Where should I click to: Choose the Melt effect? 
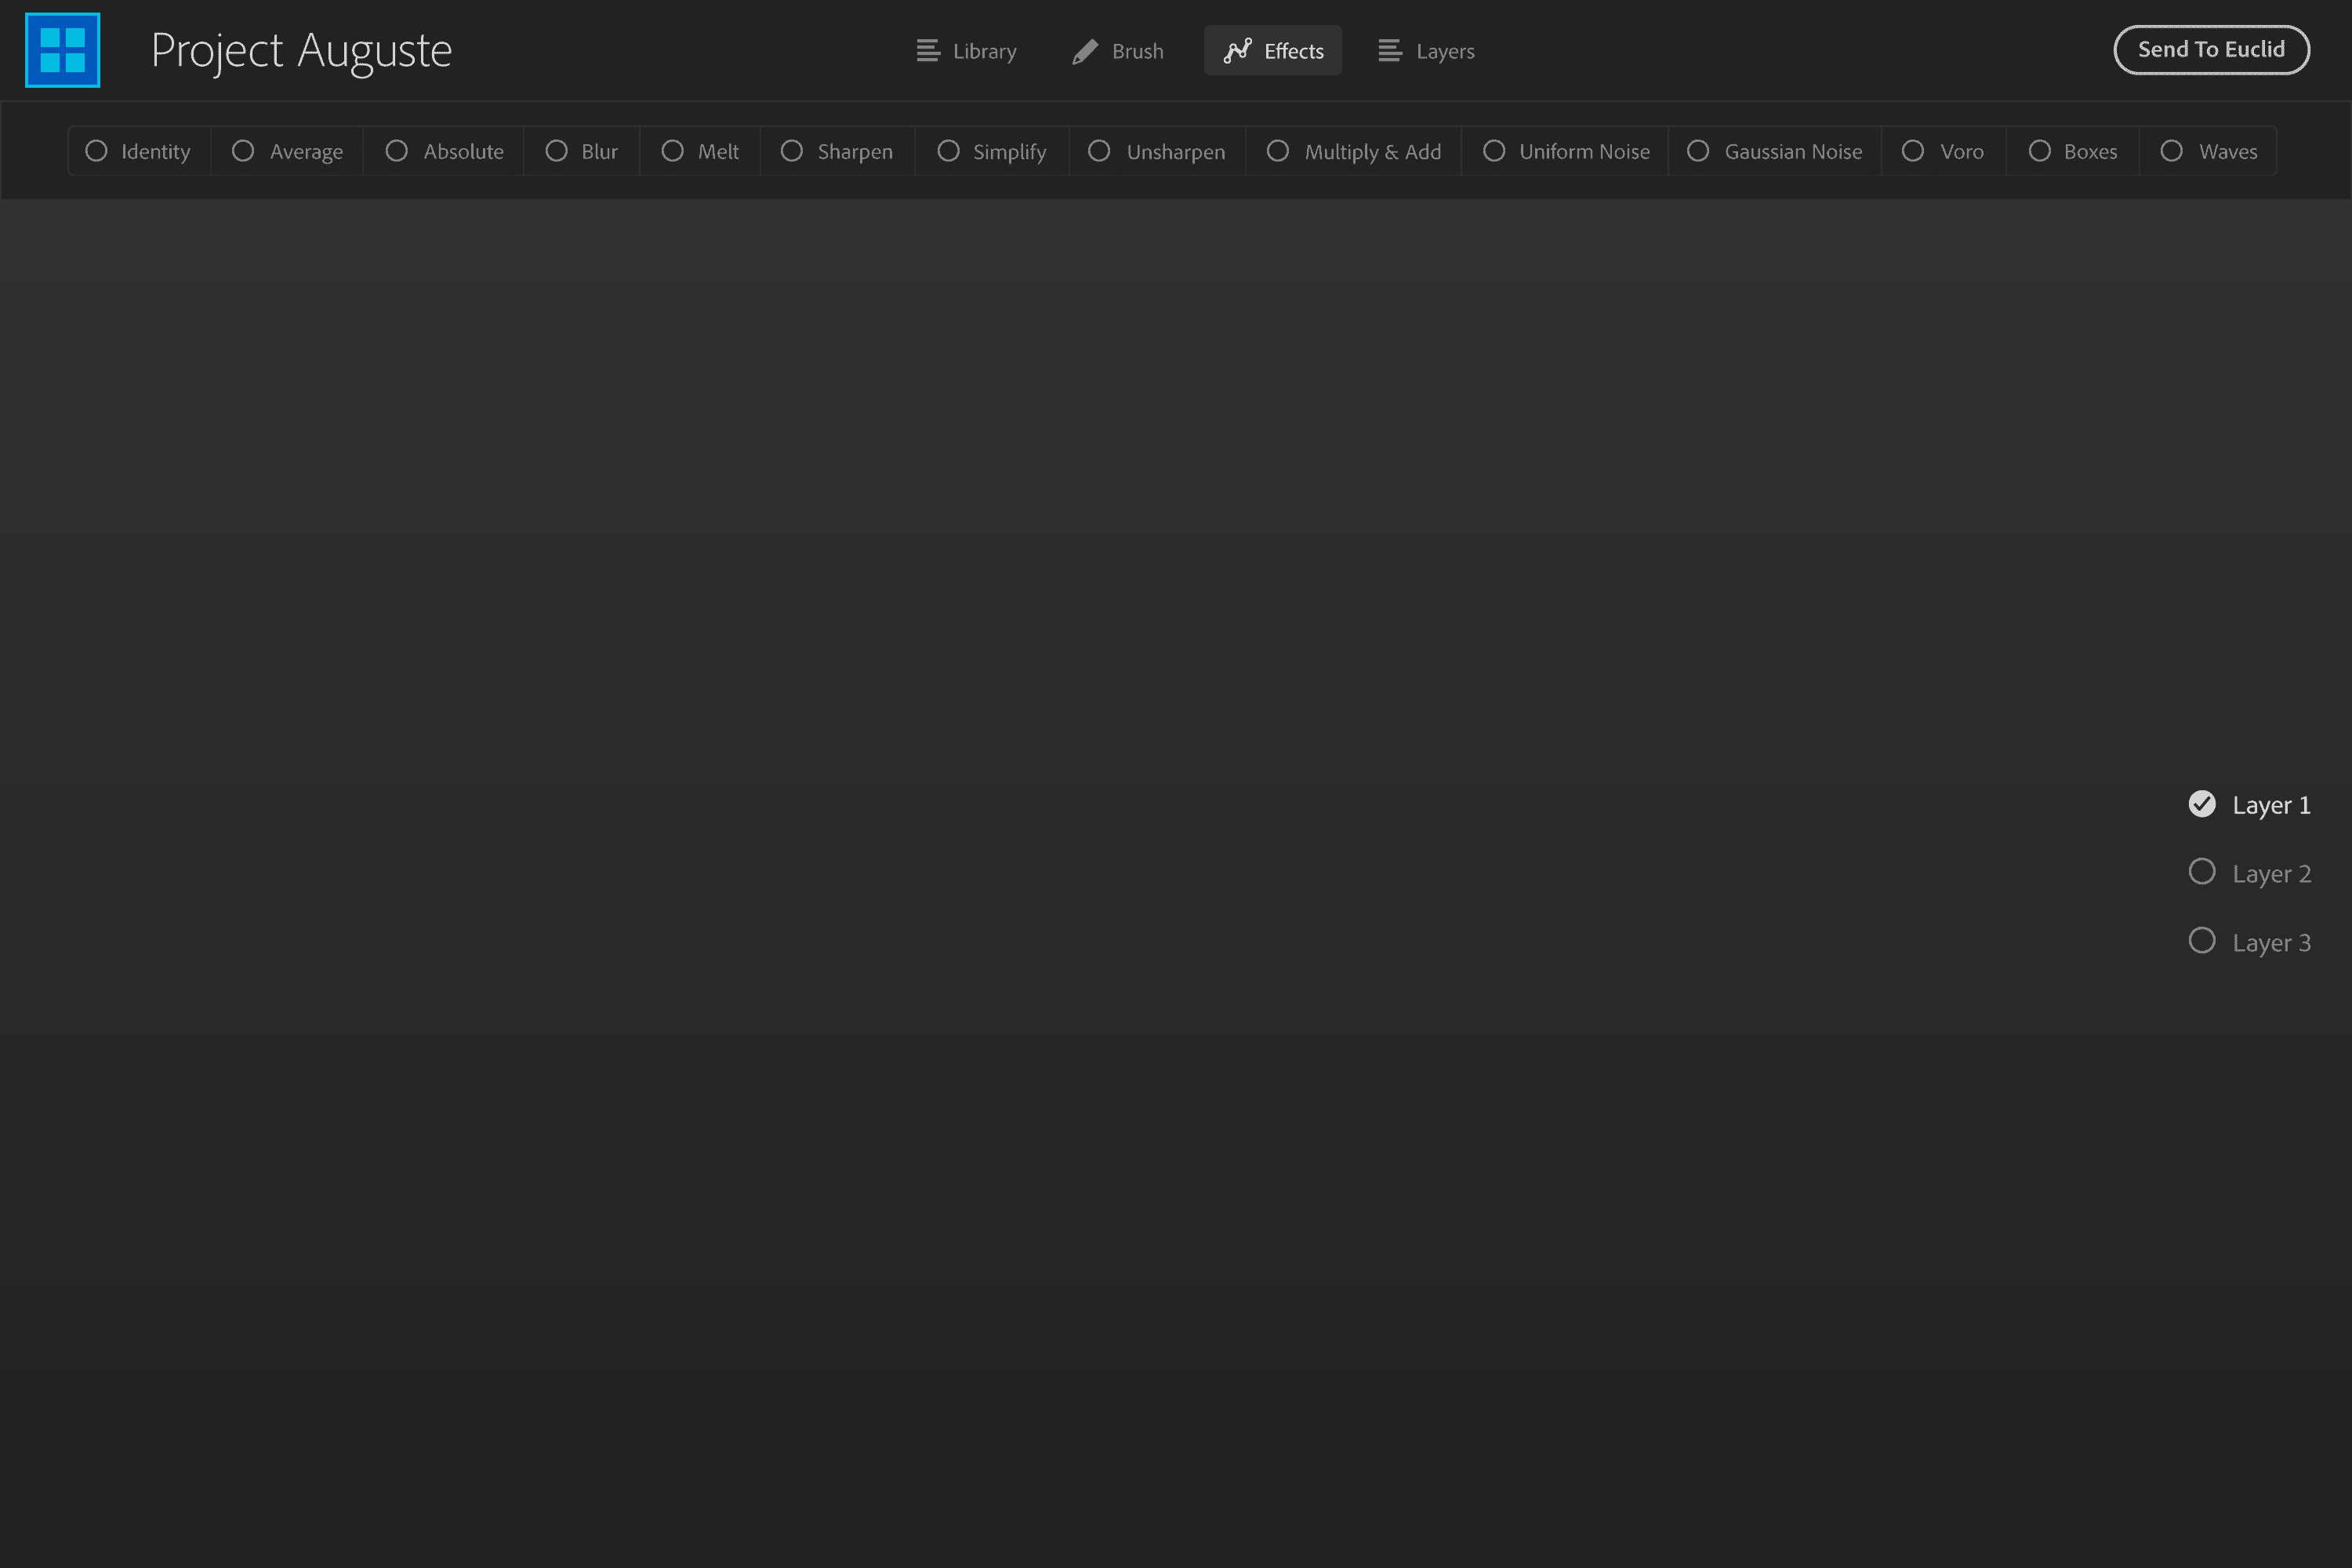(x=700, y=151)
